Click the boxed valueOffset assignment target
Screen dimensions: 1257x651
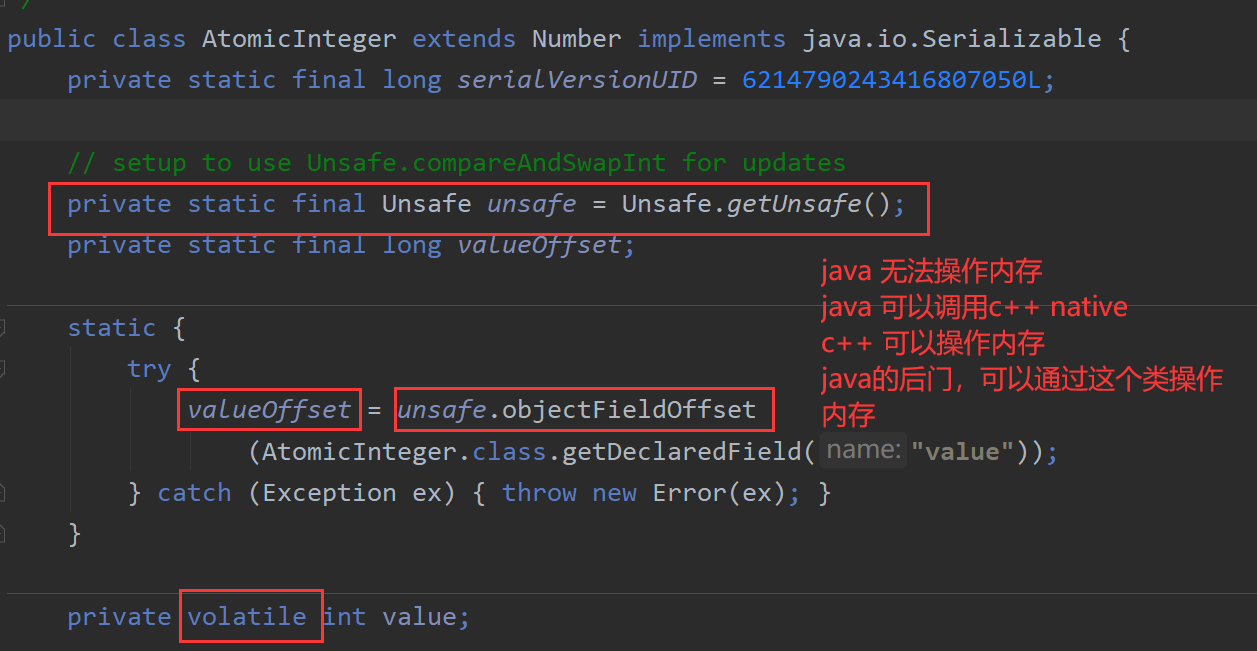click(x=269, y=410)
